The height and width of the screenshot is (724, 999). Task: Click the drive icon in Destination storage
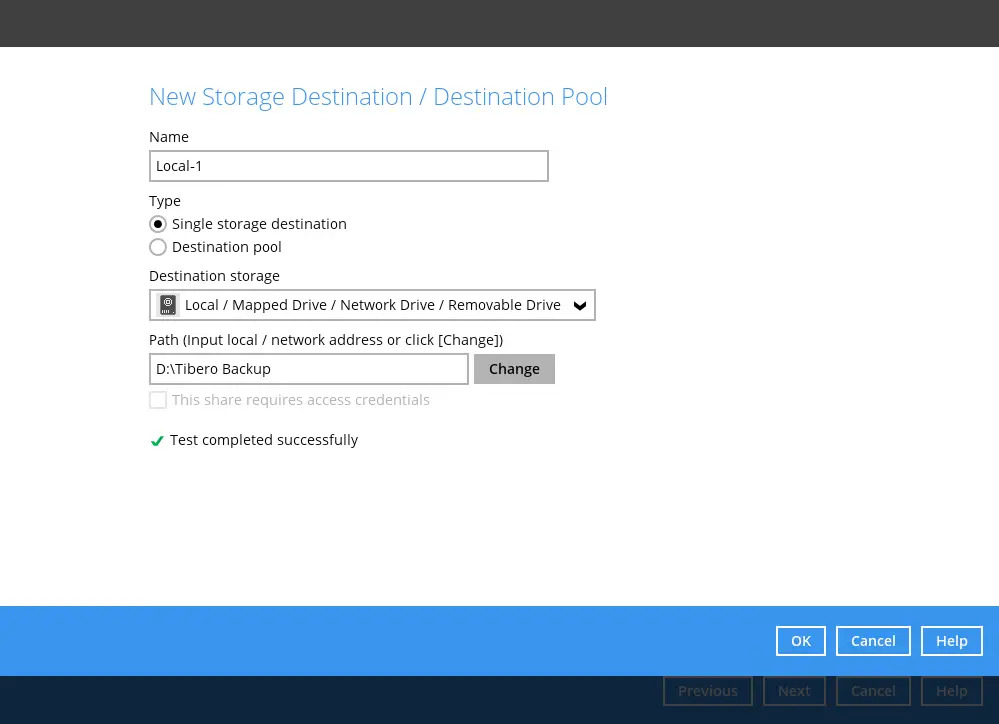click(168, 305)
